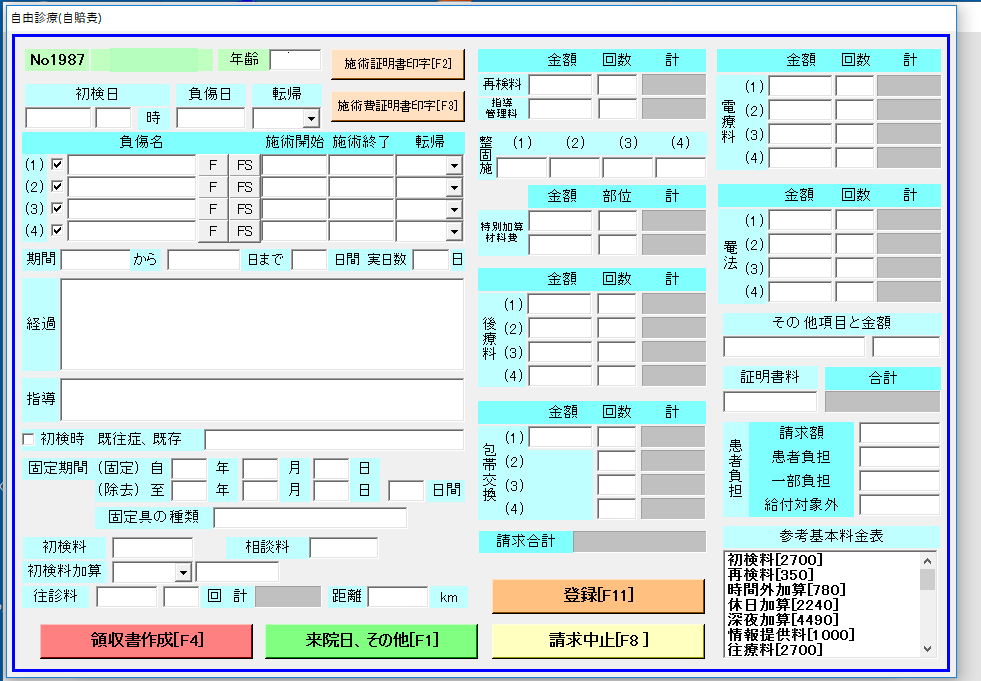This screenshot has height=681, width=981.
Task: Click the 経過 text area
Action: 262,324
